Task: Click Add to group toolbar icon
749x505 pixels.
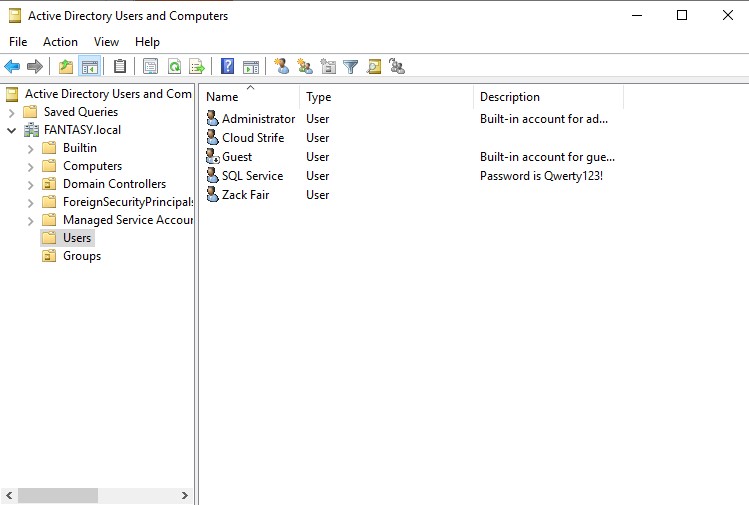Action: 397,66
